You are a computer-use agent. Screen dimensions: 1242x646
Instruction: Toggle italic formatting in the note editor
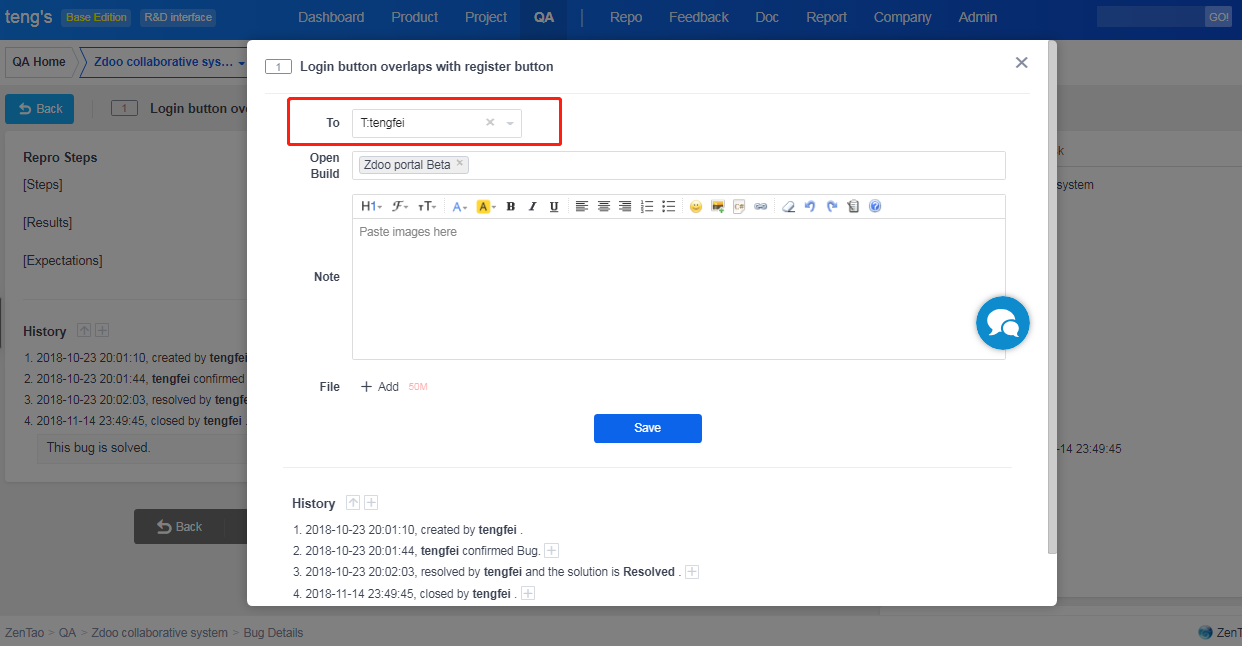pyautogui.click(x=532, y=207)
